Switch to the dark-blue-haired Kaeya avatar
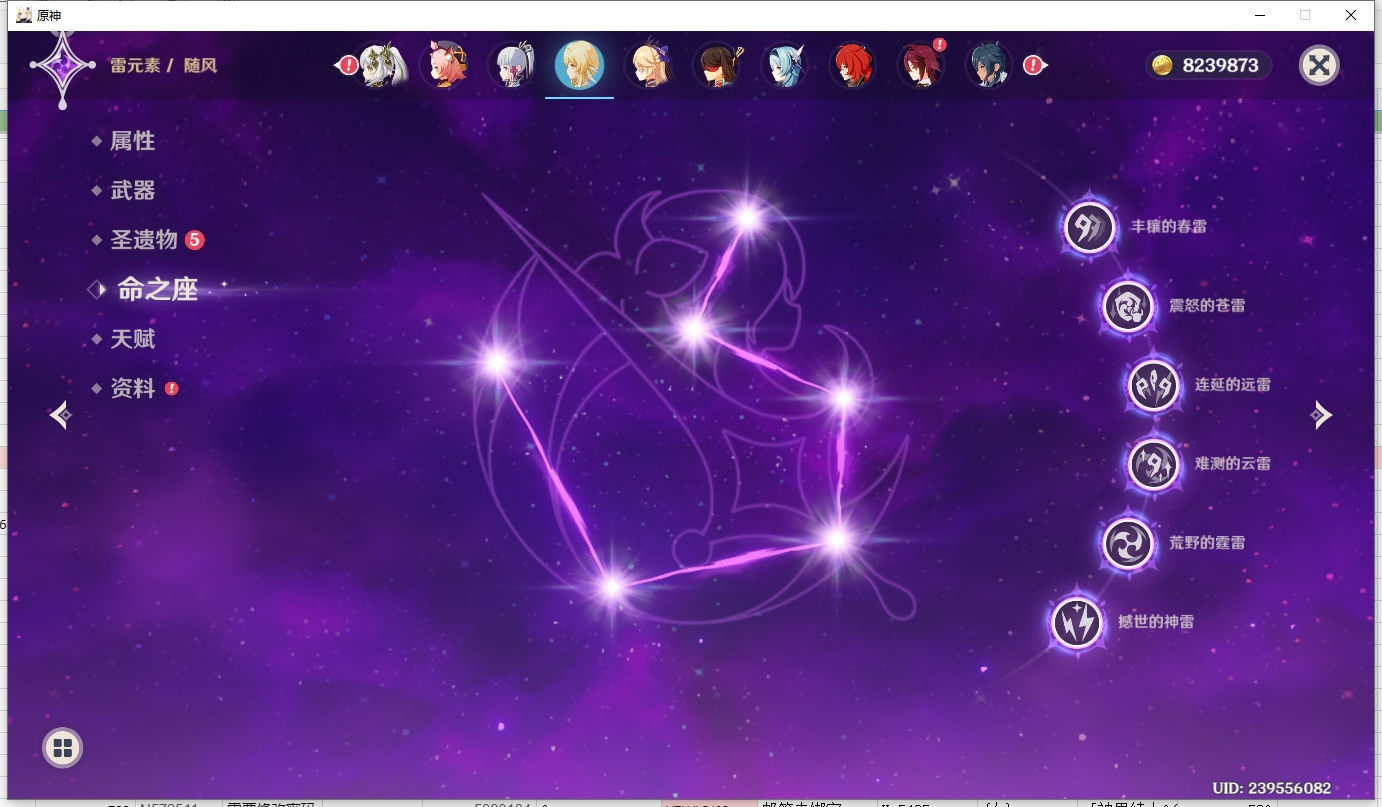The height and width of the screenshot is (807, 1382). coord(989,65)
